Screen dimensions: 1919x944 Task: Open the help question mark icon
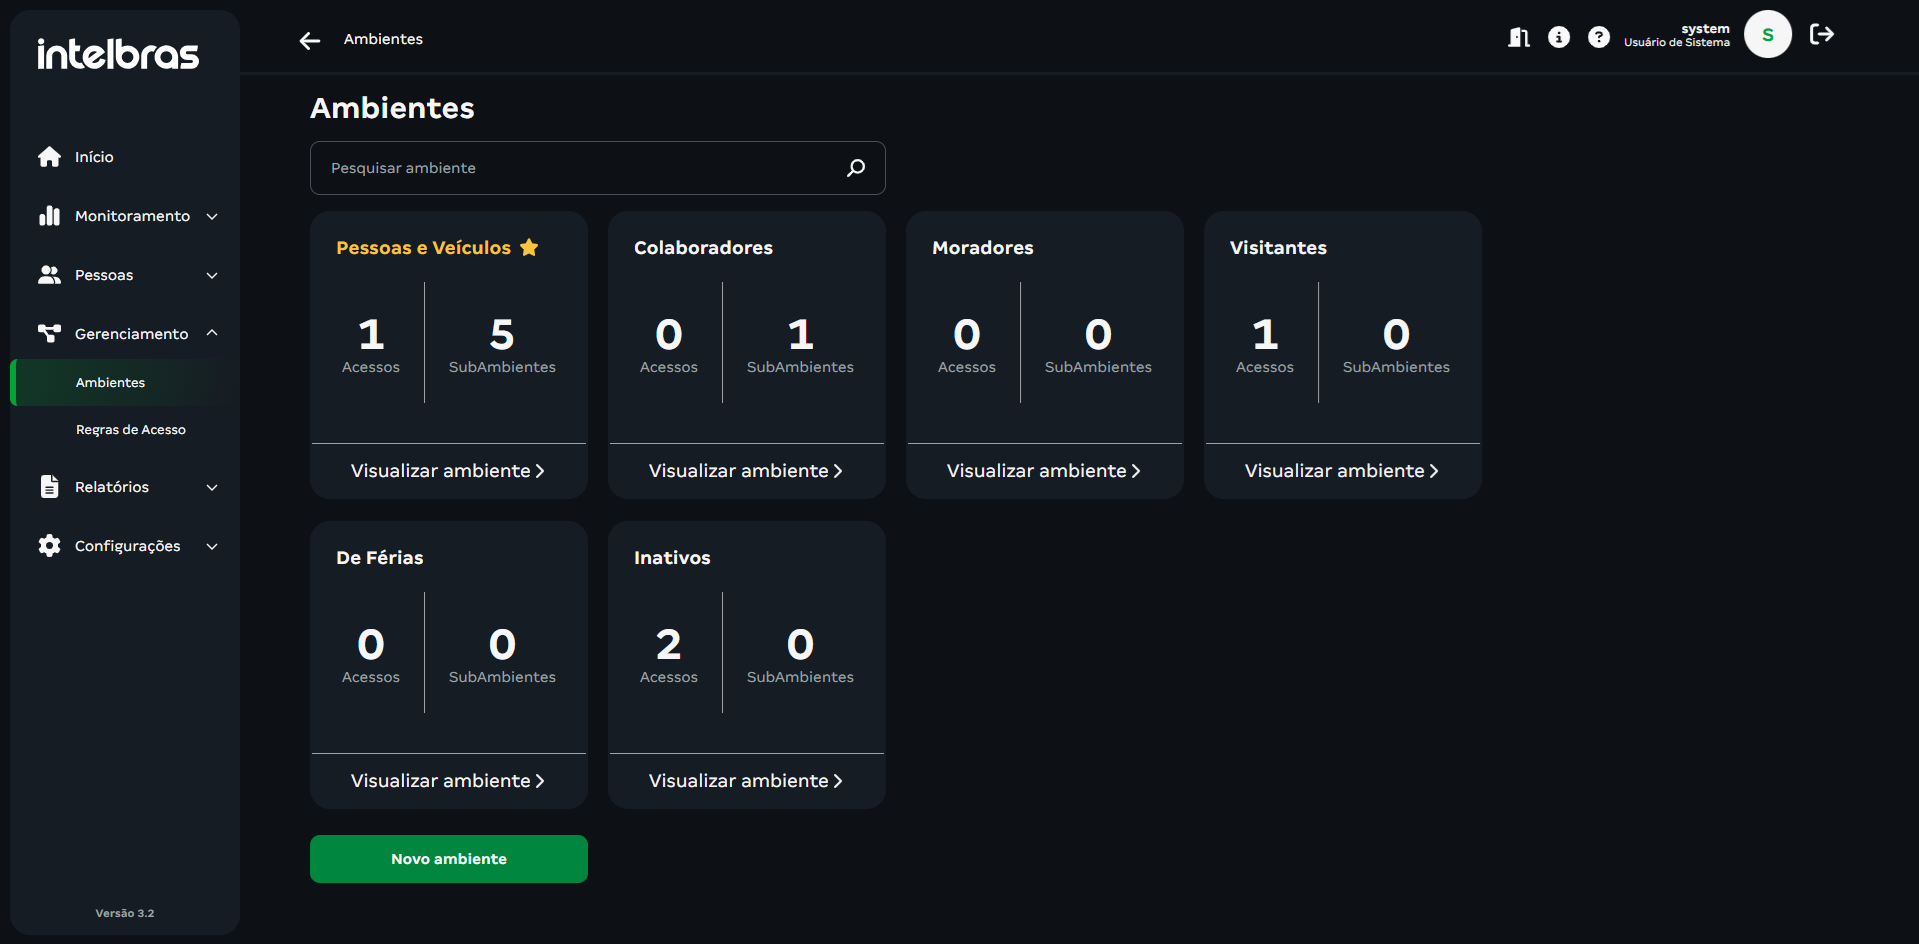pos(1599,37)
